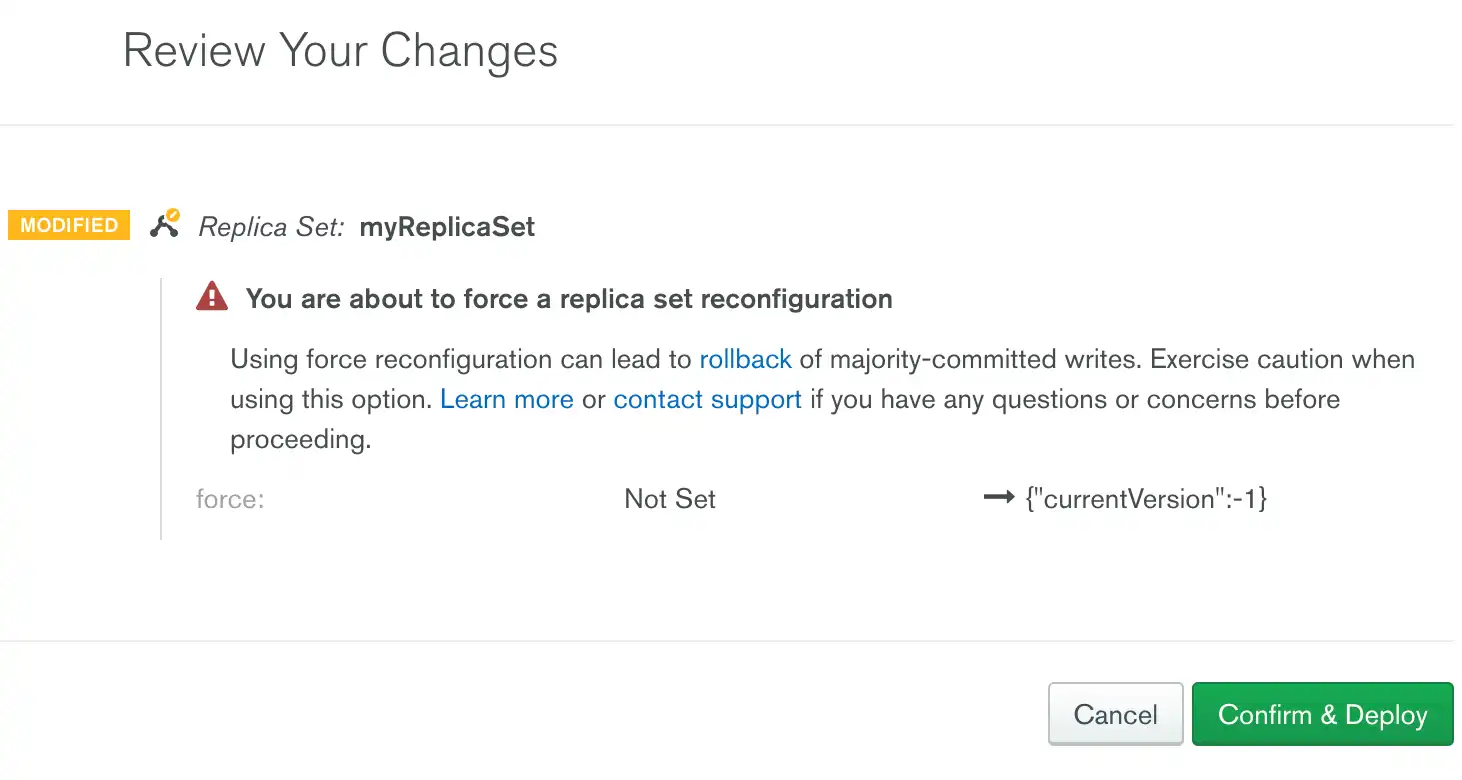
Task: Click the orange MODIFIED badge
Action: click(x=69, y=225)
